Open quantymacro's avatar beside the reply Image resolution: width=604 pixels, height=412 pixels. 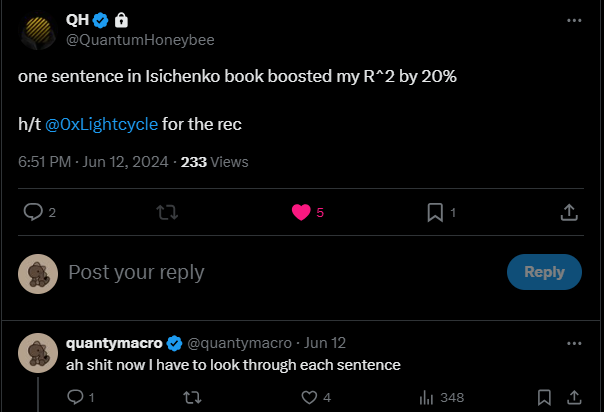coord(38,353)
